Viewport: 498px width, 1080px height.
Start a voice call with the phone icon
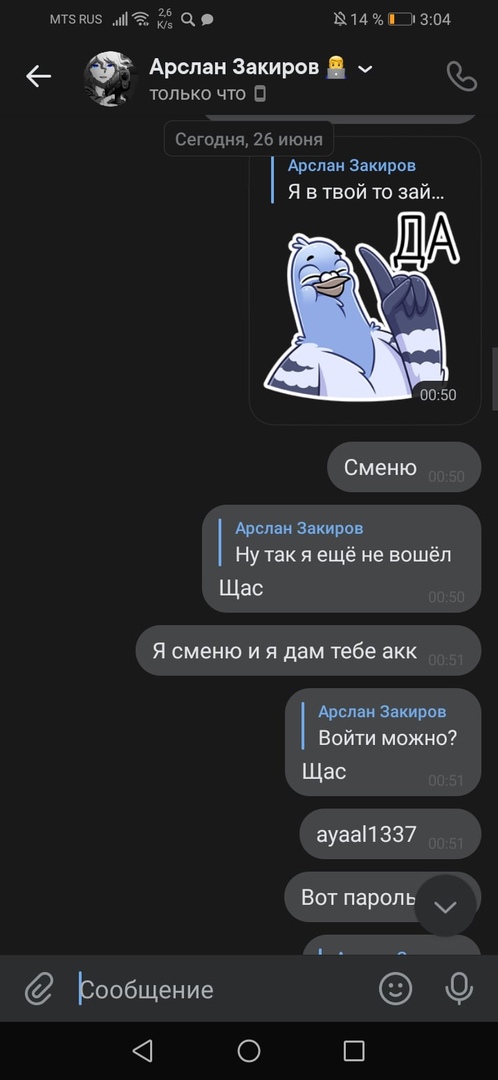point(461,76)
